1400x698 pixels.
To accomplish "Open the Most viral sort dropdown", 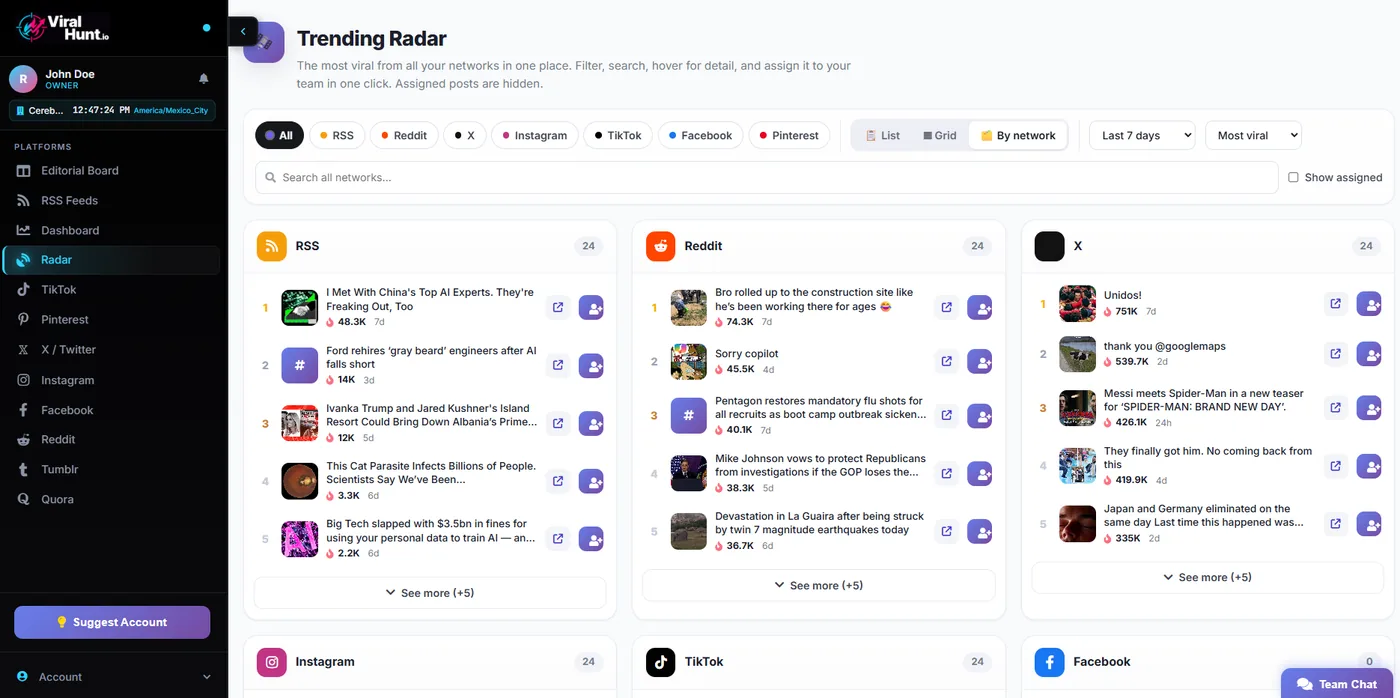I will (x=1253, y=135).
